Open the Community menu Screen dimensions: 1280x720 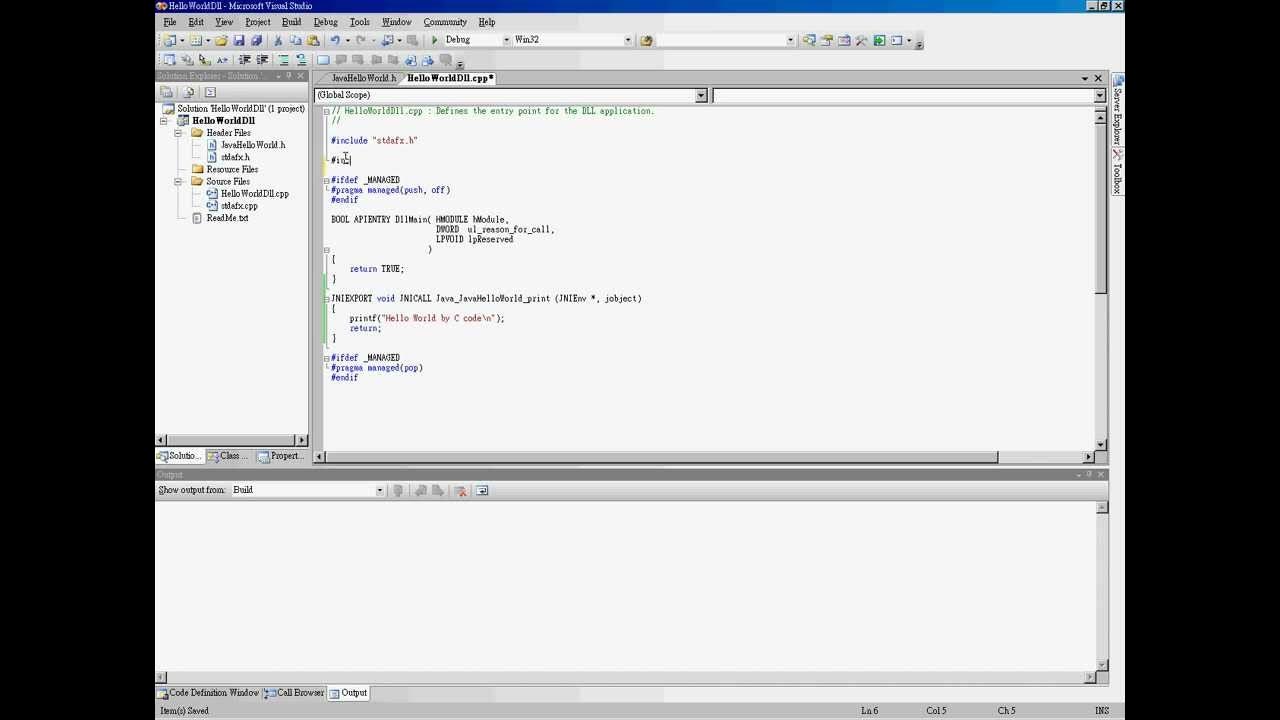445,22
